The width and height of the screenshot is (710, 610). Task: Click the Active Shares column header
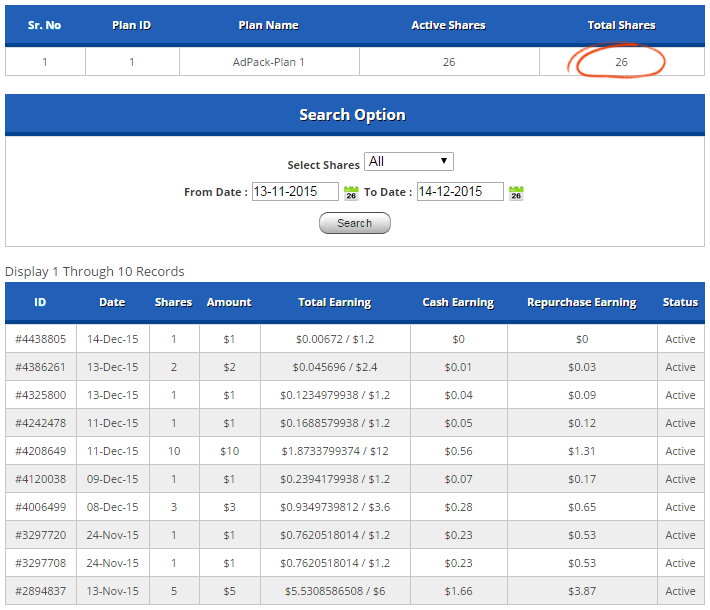point(448,25)
